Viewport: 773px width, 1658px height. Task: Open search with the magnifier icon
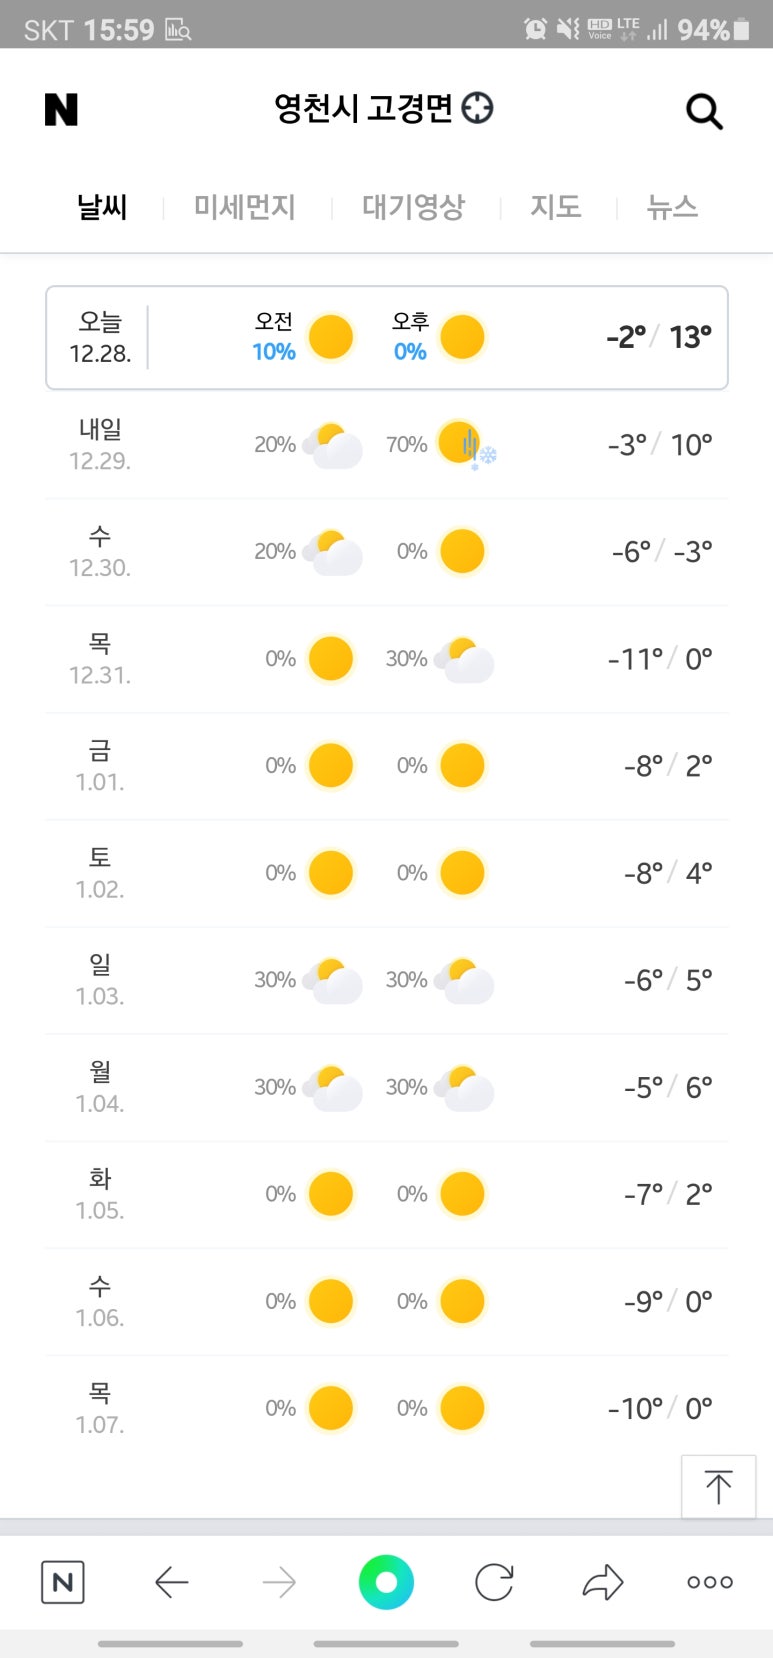tap(704, 111)
